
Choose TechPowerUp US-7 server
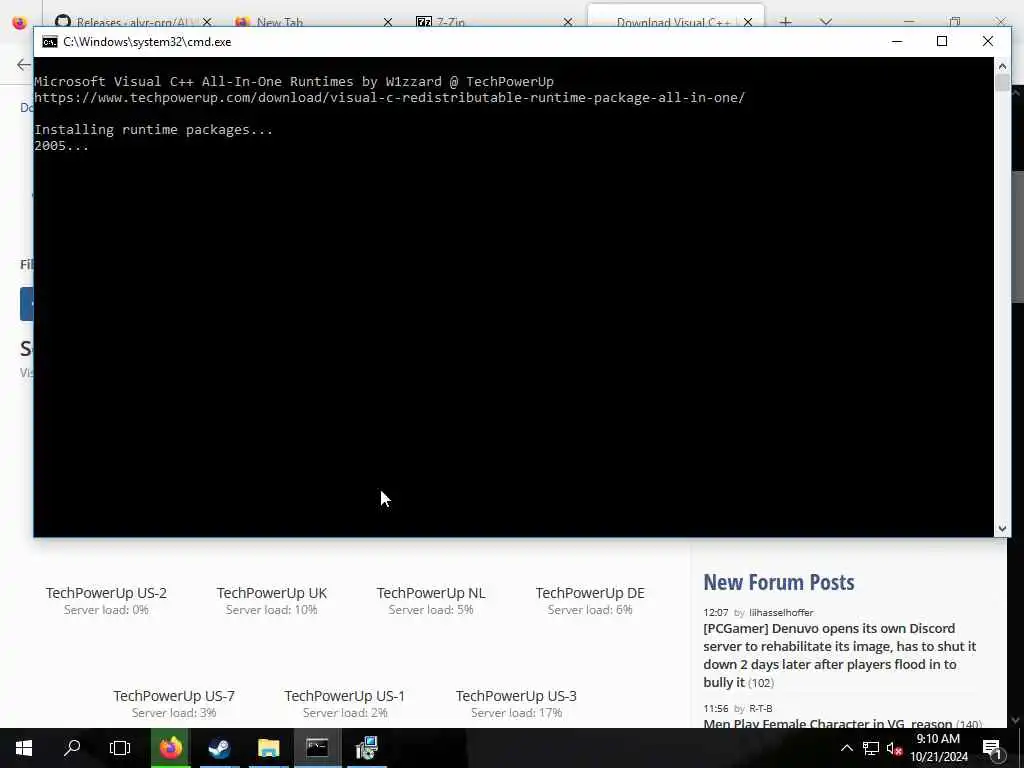pyautogui.click(x=174, y=696)
